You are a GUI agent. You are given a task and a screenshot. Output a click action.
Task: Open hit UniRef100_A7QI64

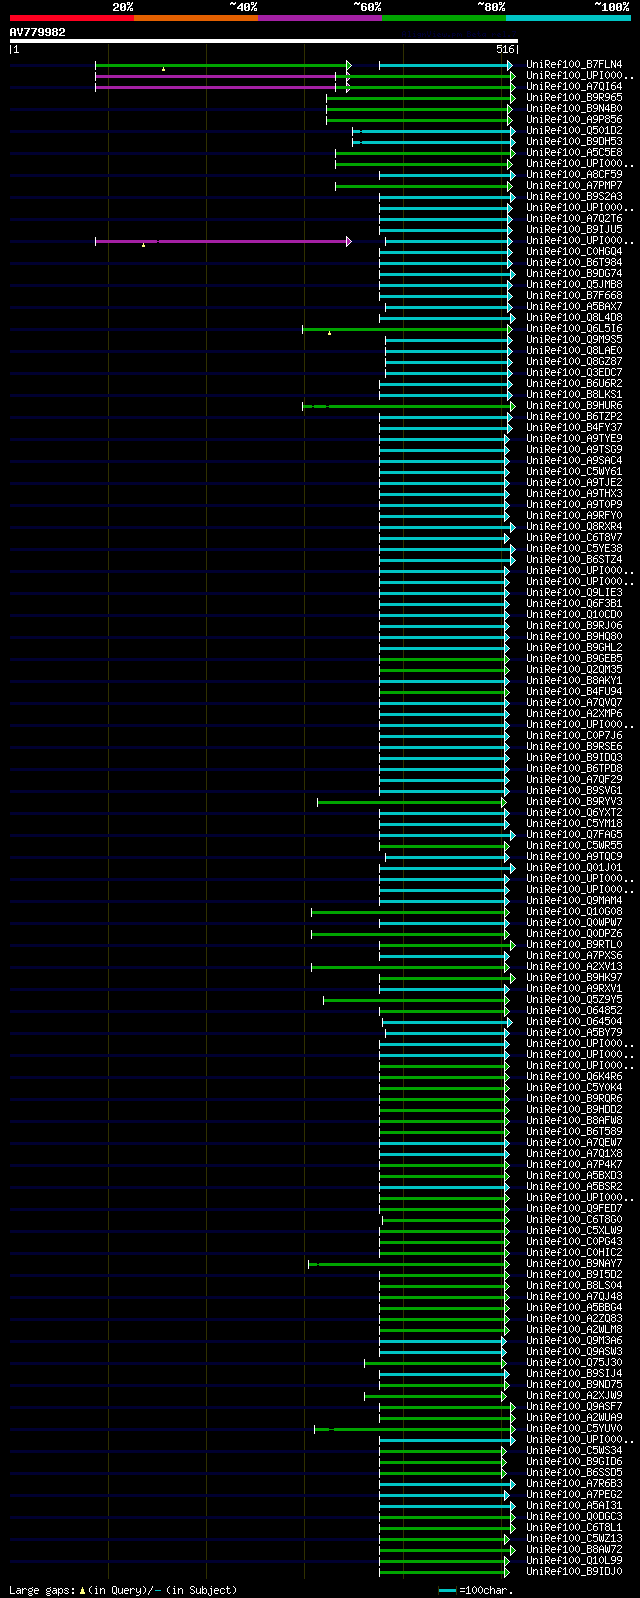coord(574,87)
